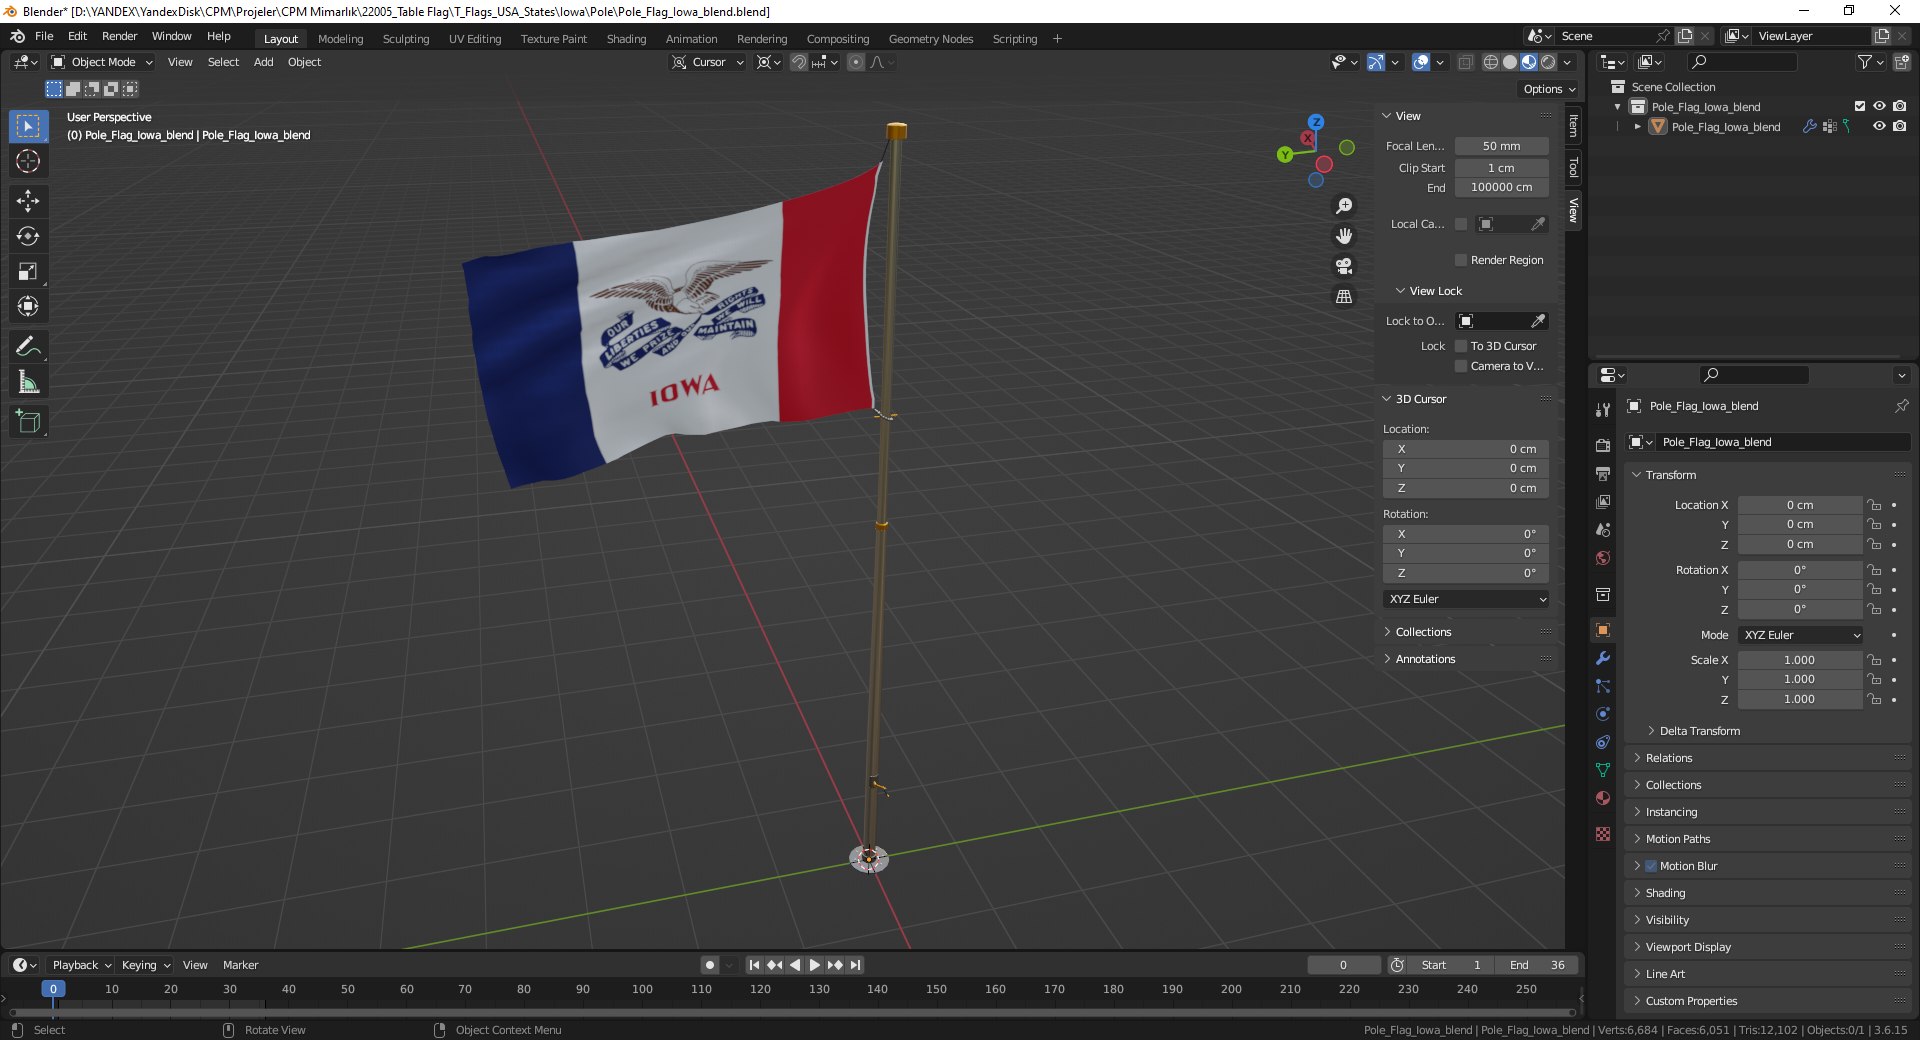Expand the Relations panel
The width and height of the screenshot is (1920, 1040).
coord(1668,758)
